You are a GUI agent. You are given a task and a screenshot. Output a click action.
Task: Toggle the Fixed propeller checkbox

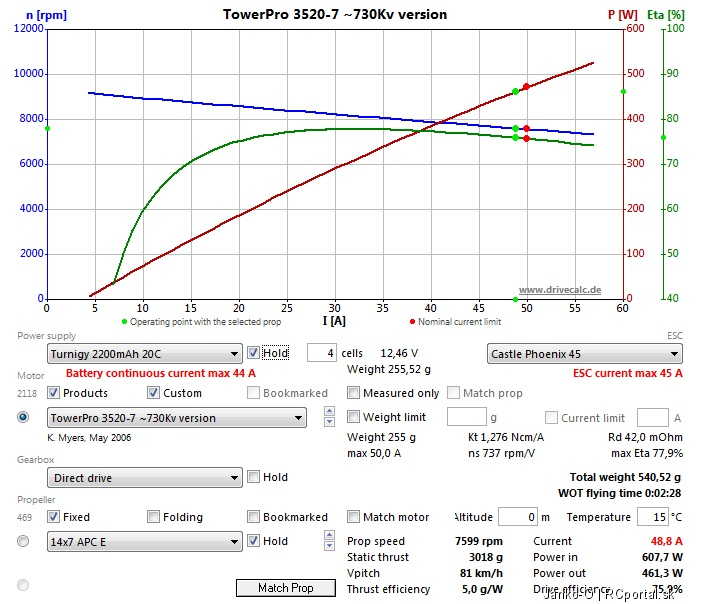54,517
